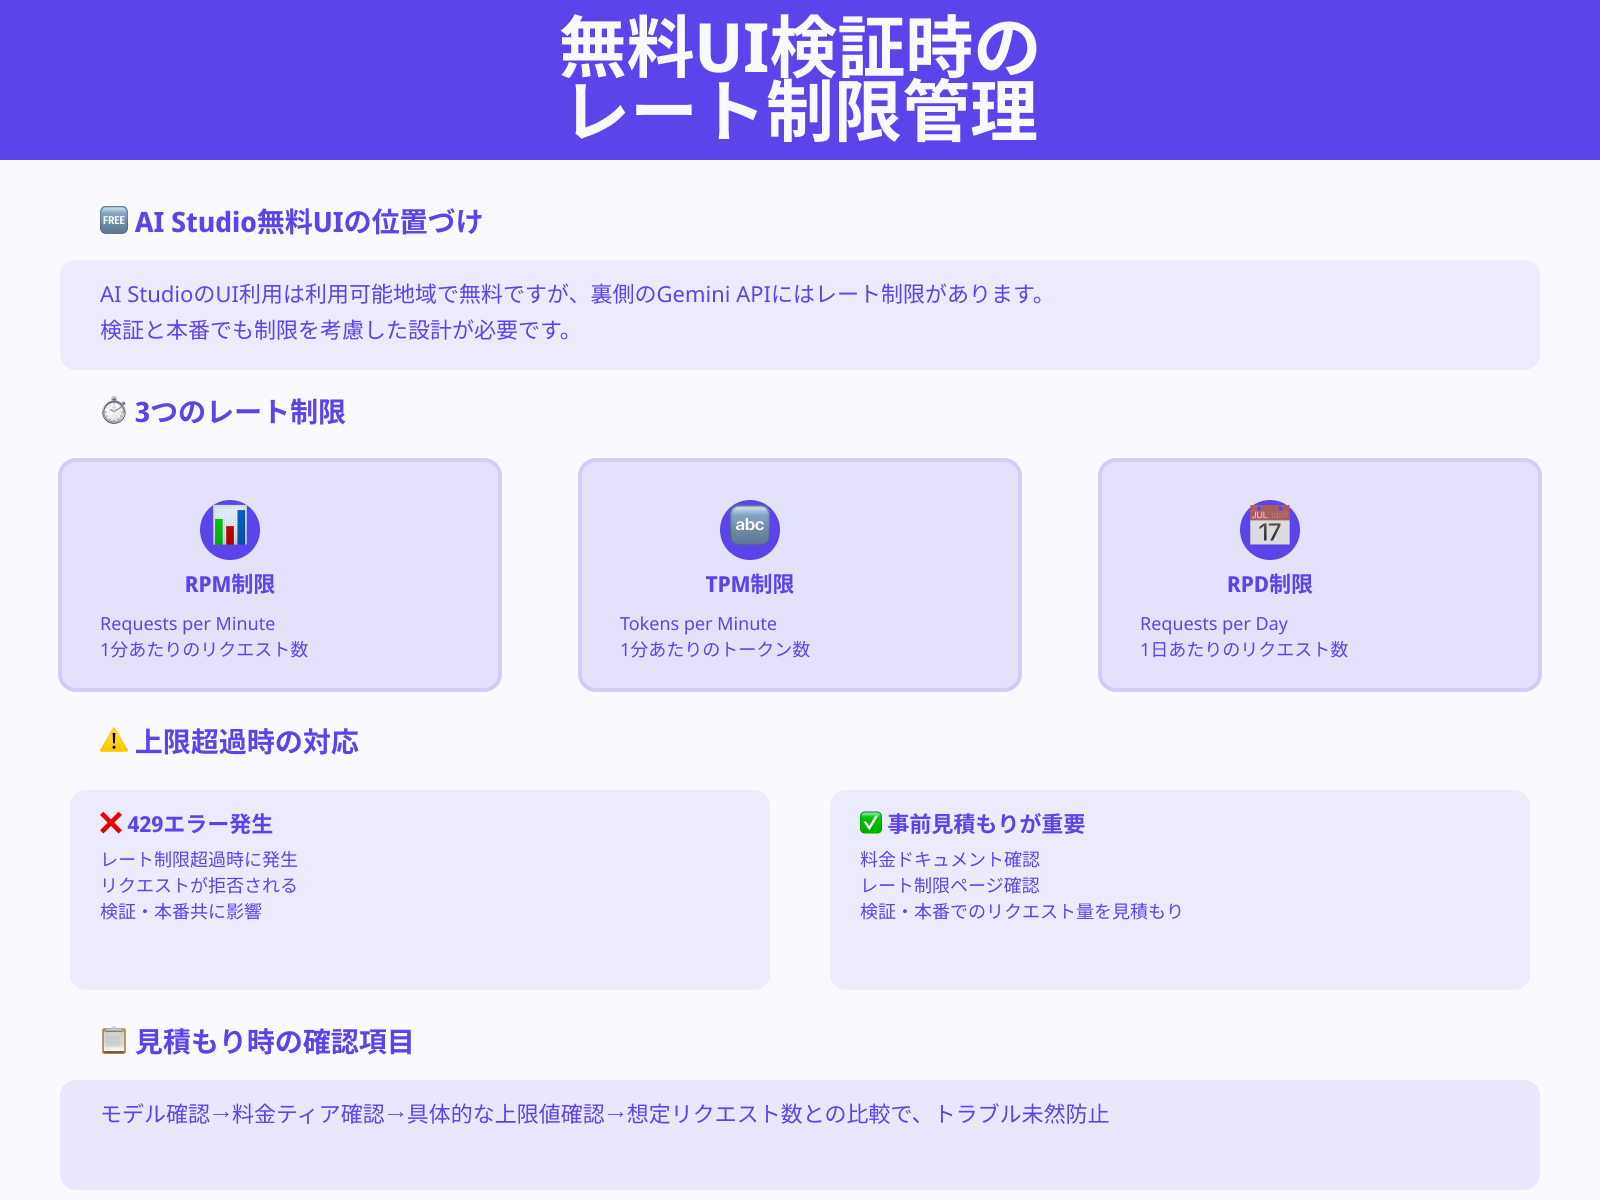Expand the RPM制限 card details
The width and height of the screenshot is (1600, 1200).
click(280, 575)
